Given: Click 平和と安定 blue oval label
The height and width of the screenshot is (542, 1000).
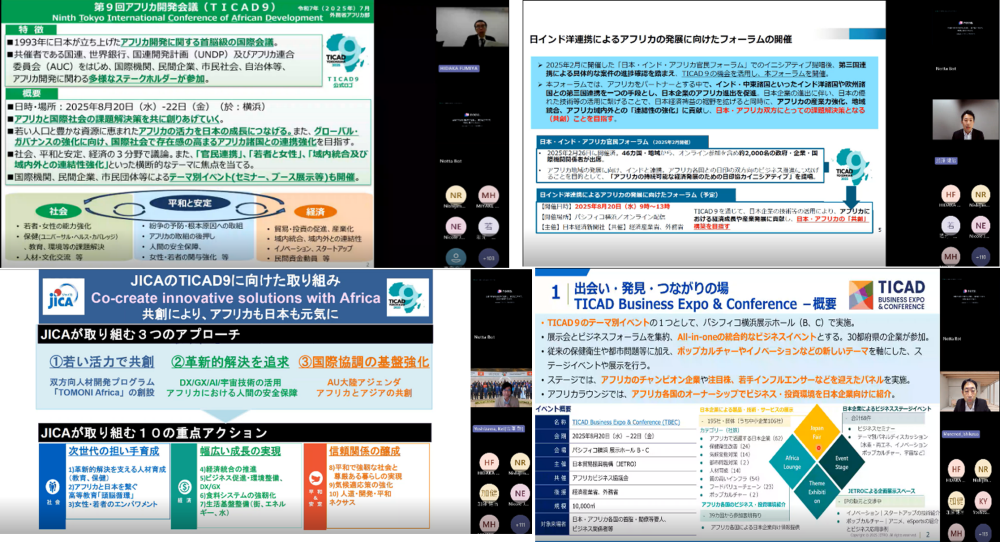Looking at the screenshot, I should click(189, 203).
